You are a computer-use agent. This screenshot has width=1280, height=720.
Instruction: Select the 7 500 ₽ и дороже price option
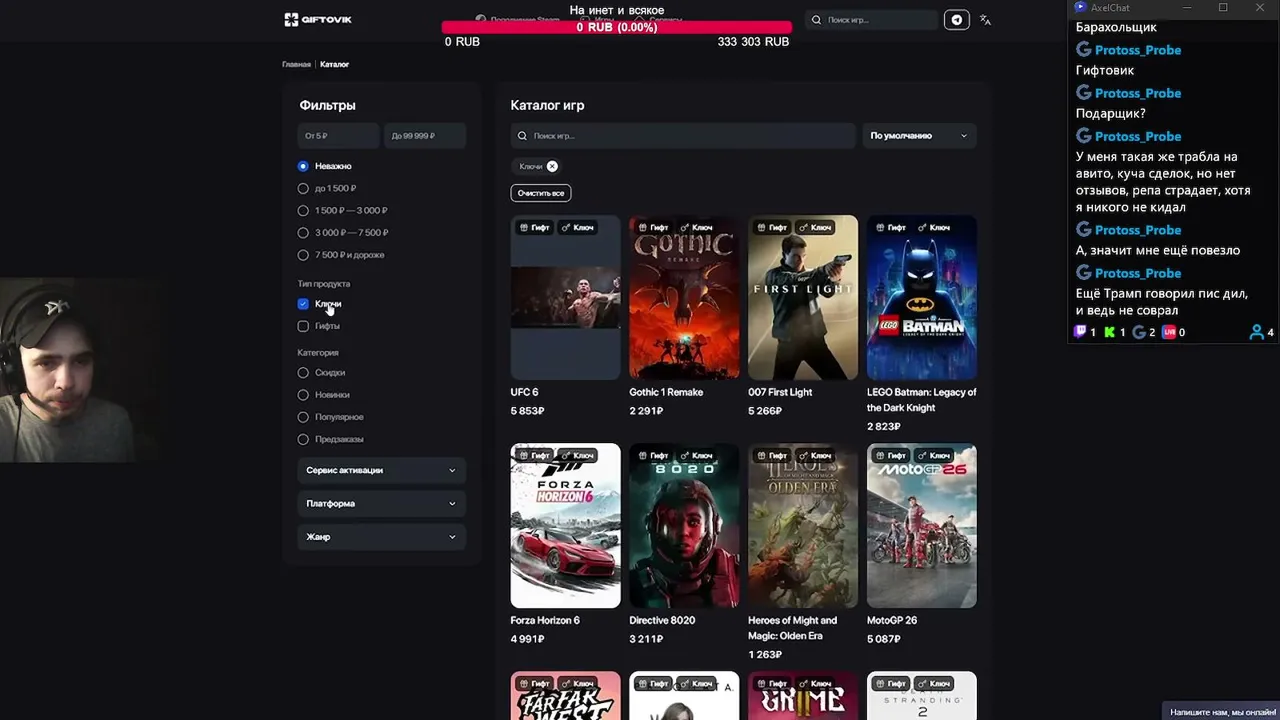pyautogui.click(x=303, y=254)
